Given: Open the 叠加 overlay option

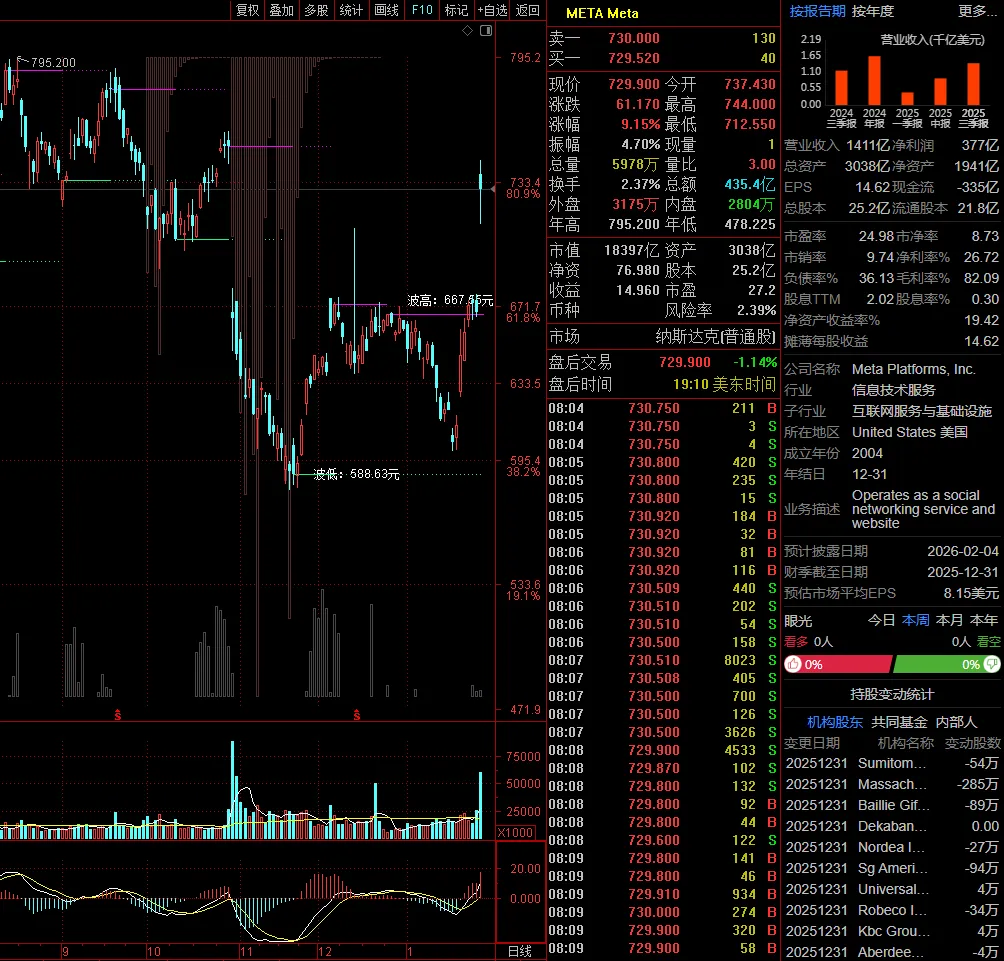Looking at the screenshot, I should [282, 10].
